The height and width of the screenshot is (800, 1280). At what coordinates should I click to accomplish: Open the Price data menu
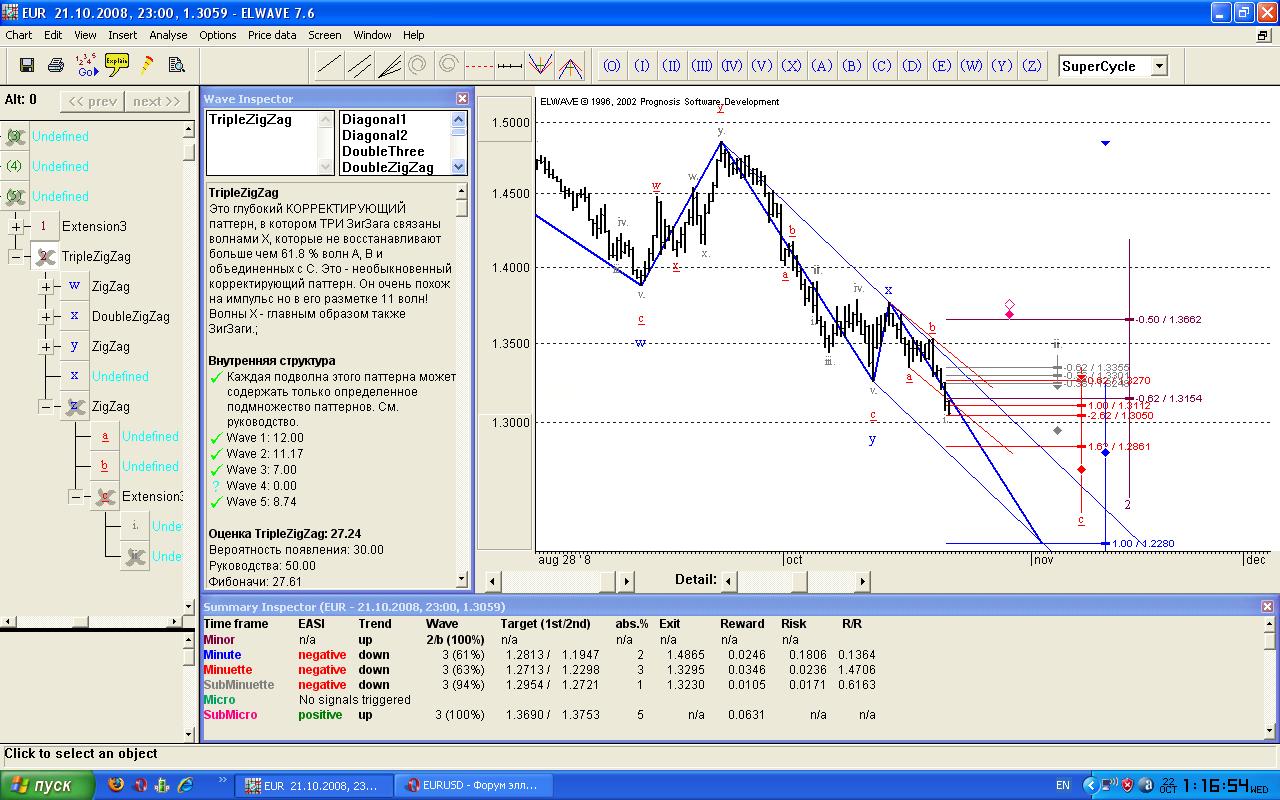pyautogui.click(x=272, y=35)
